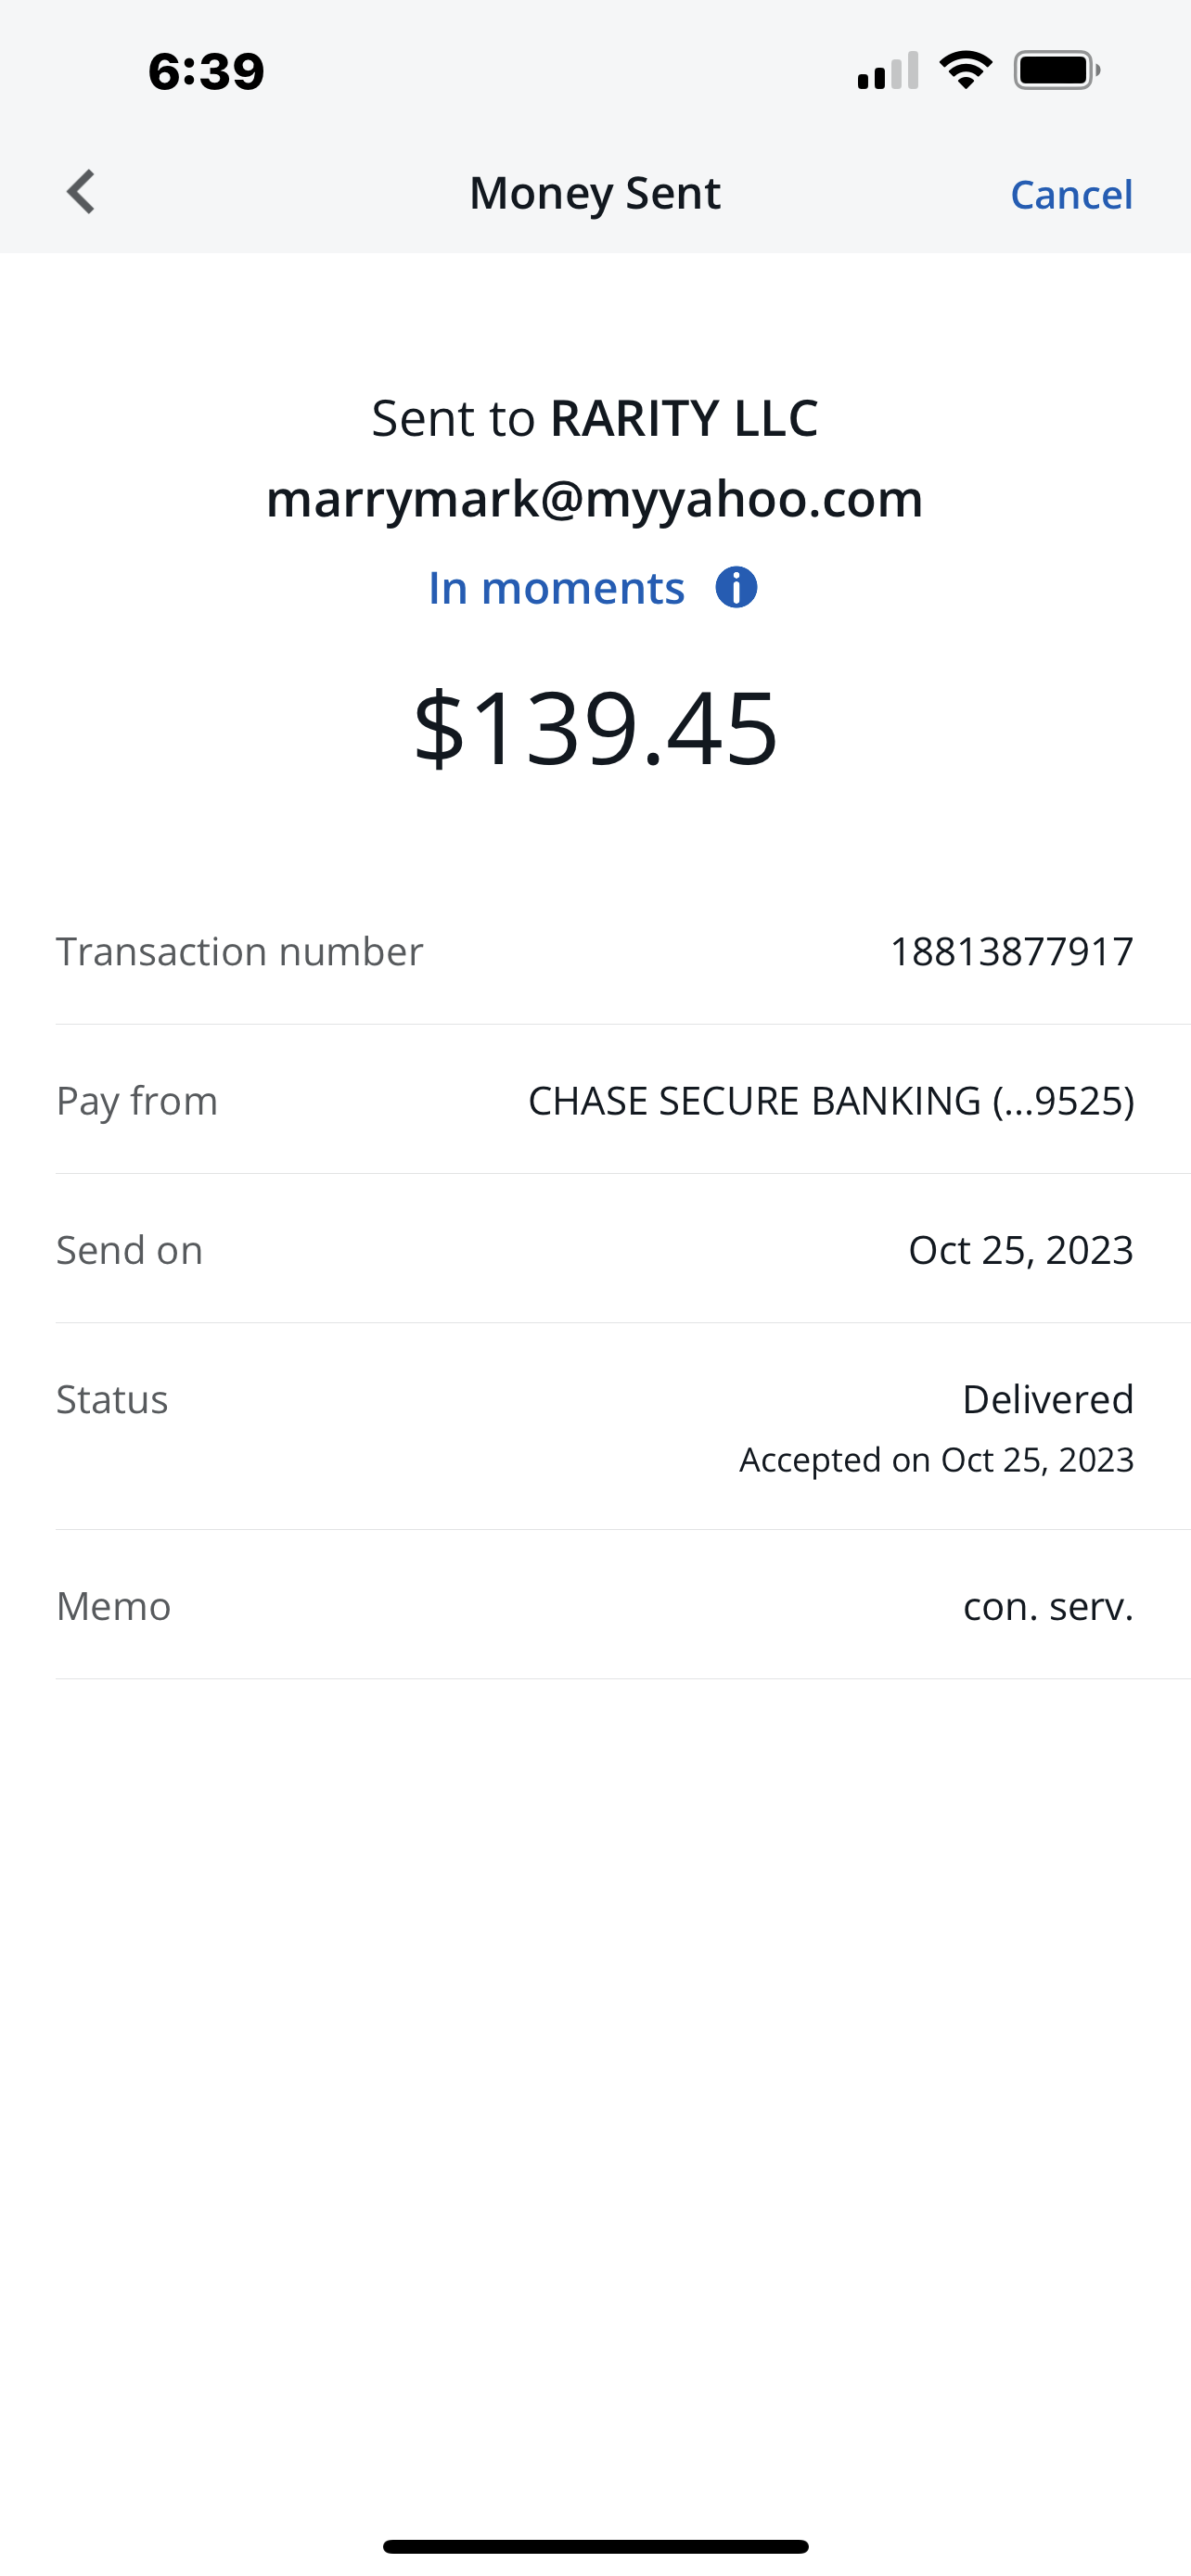Tap the Wi-Fi status icon
Viewport: 1191px width, 2576px height.
[965, 71]
